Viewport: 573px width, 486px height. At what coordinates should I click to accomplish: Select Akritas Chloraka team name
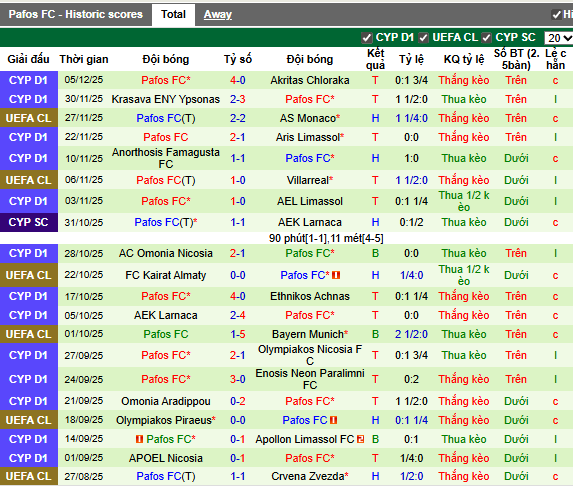coord(310,80)
